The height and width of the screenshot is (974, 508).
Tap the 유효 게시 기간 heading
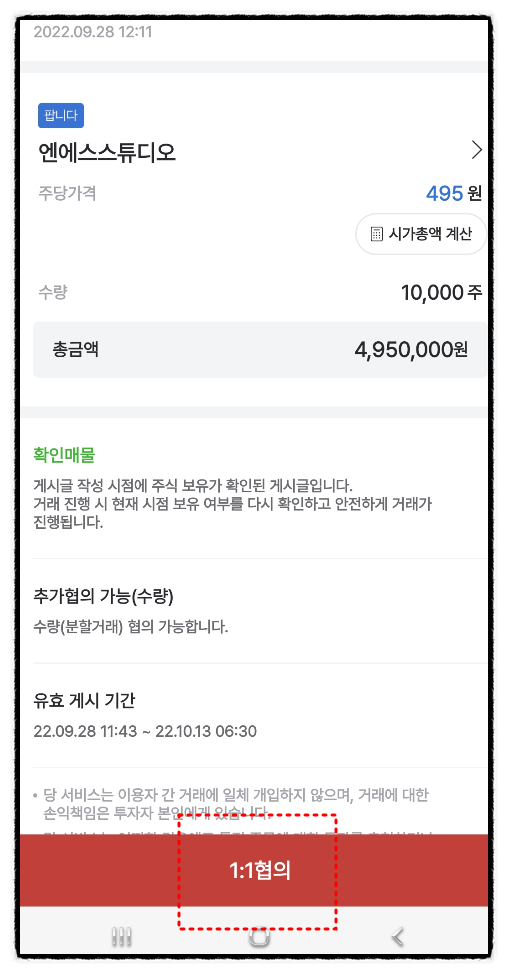[x=84, y=701]
